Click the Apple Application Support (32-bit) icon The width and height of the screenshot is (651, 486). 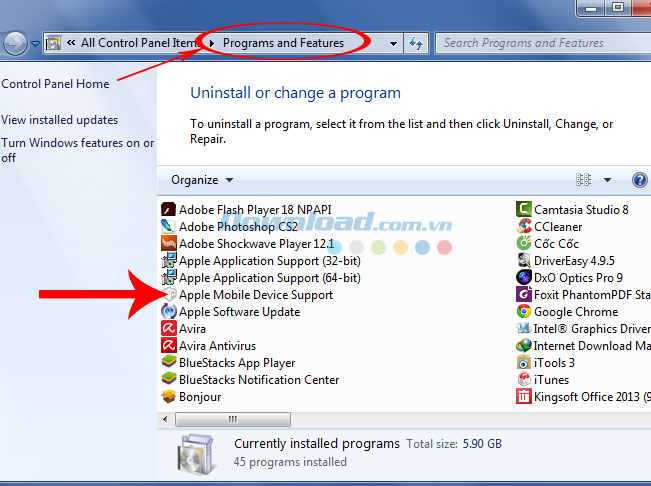[169, 260]
